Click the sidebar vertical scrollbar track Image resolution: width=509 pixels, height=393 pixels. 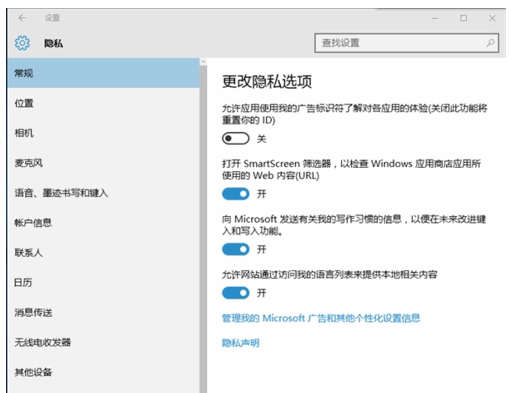[x=203, y=229]
